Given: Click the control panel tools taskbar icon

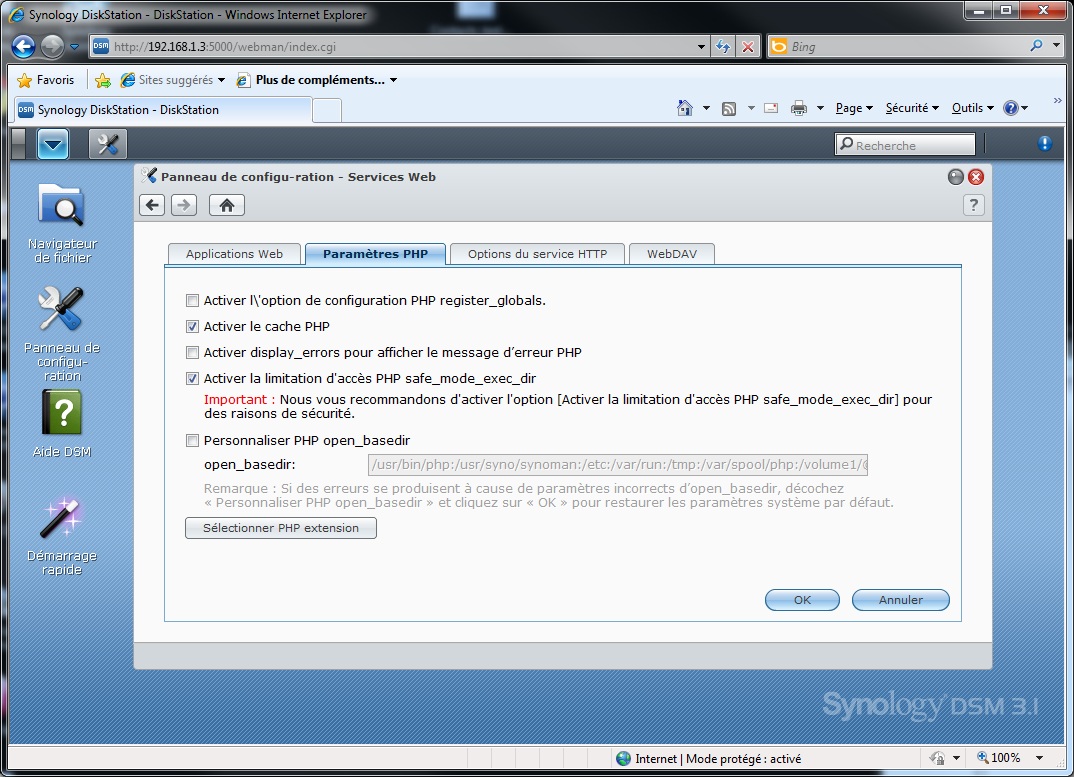Looking at the screenshot, I should pyautogui.click(x=108, y=144).
